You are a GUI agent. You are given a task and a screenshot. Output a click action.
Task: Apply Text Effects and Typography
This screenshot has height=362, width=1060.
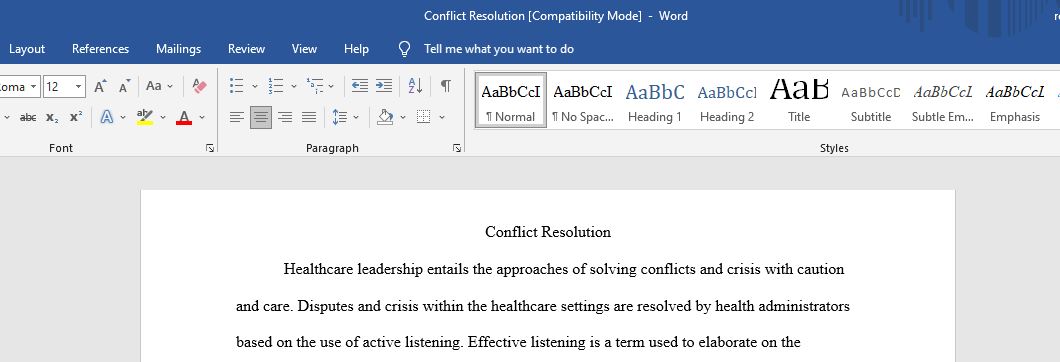pyautogui.click(x=107, y=117)
